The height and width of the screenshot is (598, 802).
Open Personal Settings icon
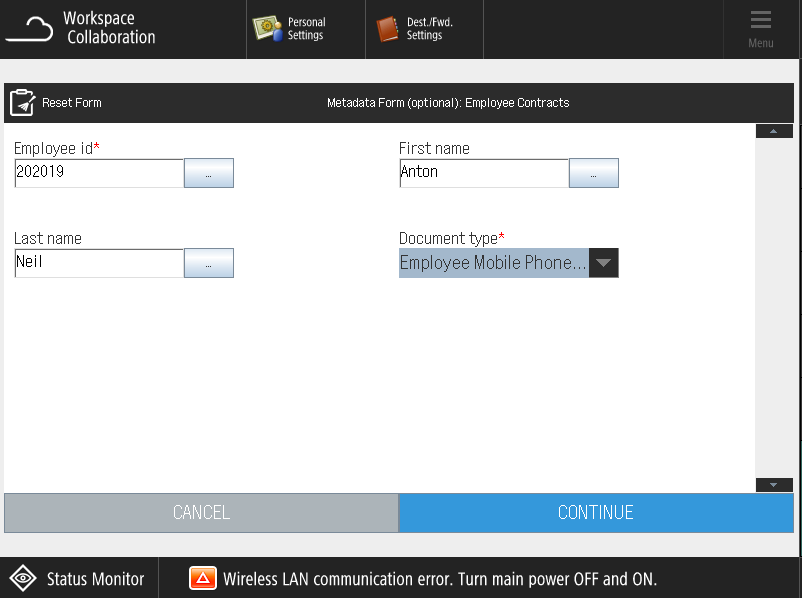point(267,29)
